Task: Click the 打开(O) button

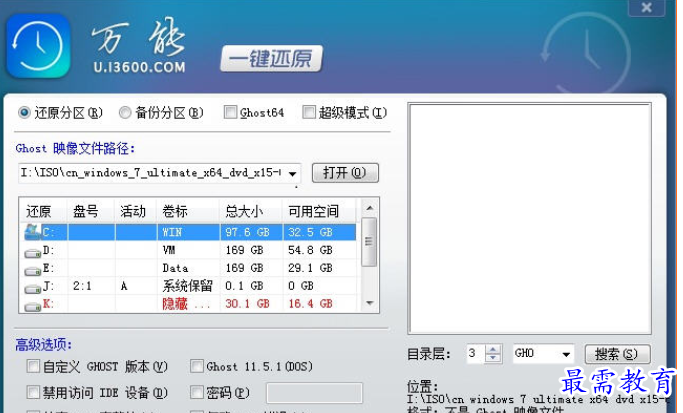Action: pyautogui.click(x=345, y=173)
